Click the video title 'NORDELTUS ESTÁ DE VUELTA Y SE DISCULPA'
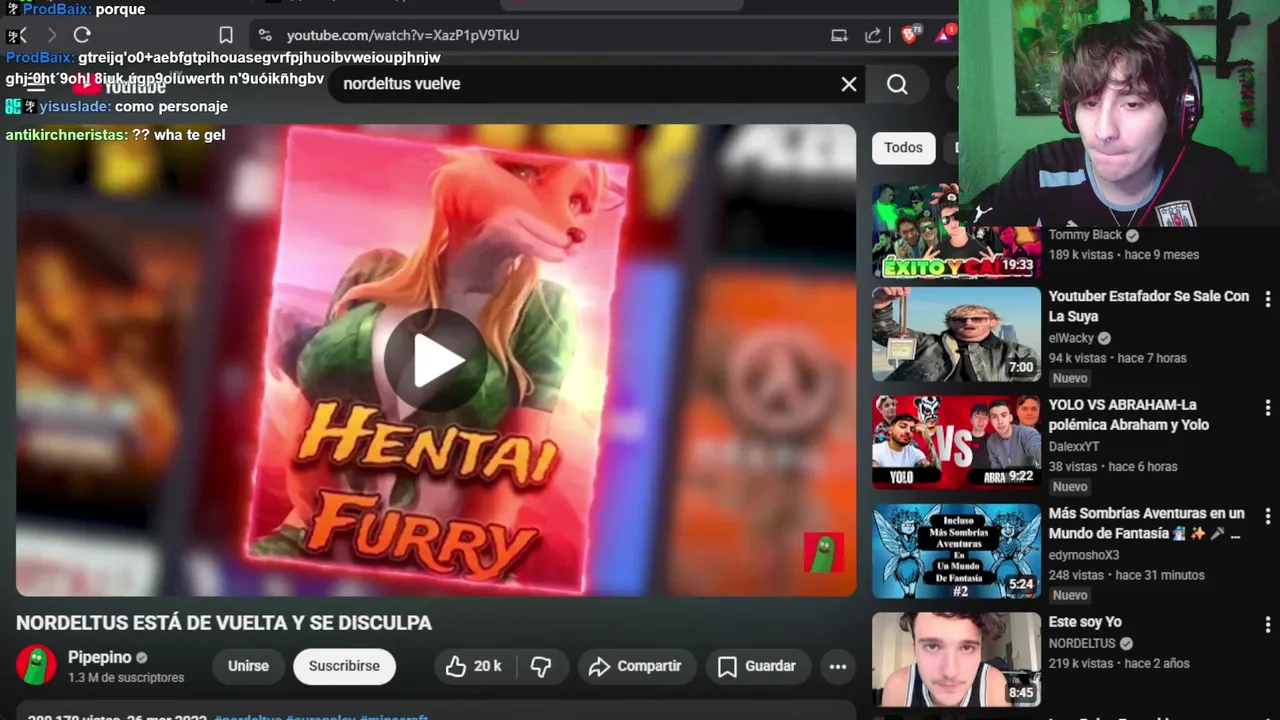This screenshot has height=720, width=1280. tap(224, 623)
